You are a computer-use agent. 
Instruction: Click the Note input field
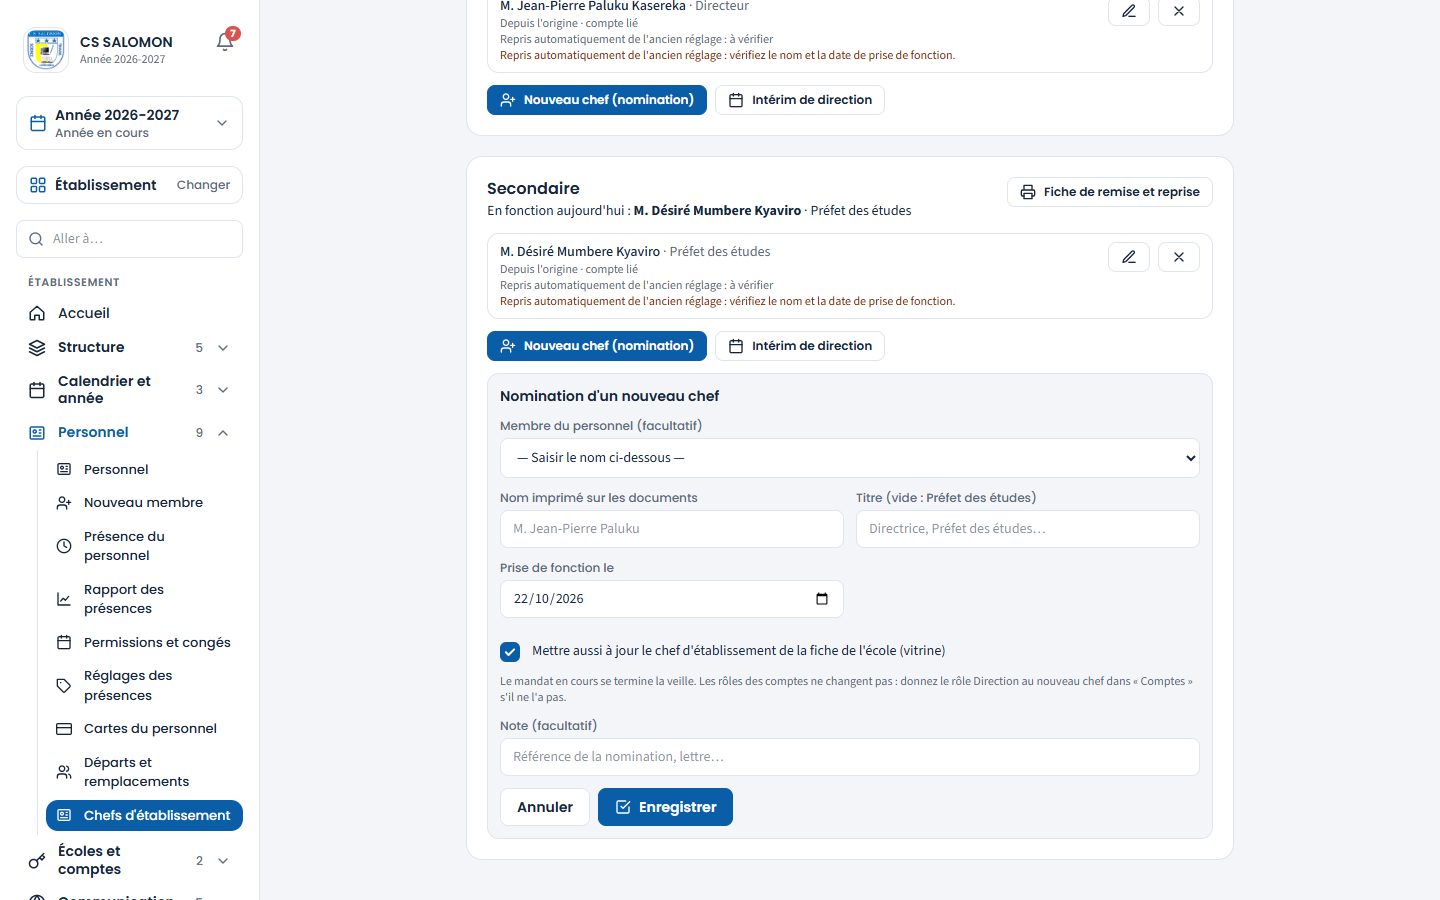(850, 757)
